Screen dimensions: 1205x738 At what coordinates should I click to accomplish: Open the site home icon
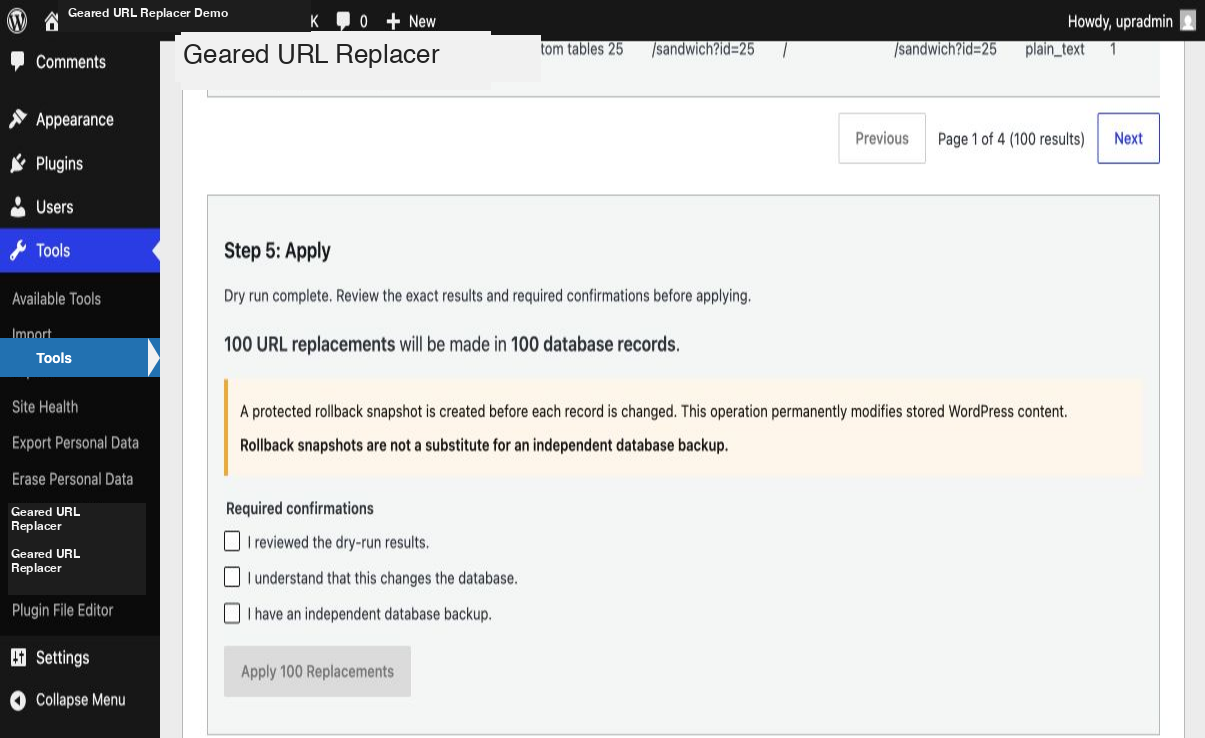[52, 21]
